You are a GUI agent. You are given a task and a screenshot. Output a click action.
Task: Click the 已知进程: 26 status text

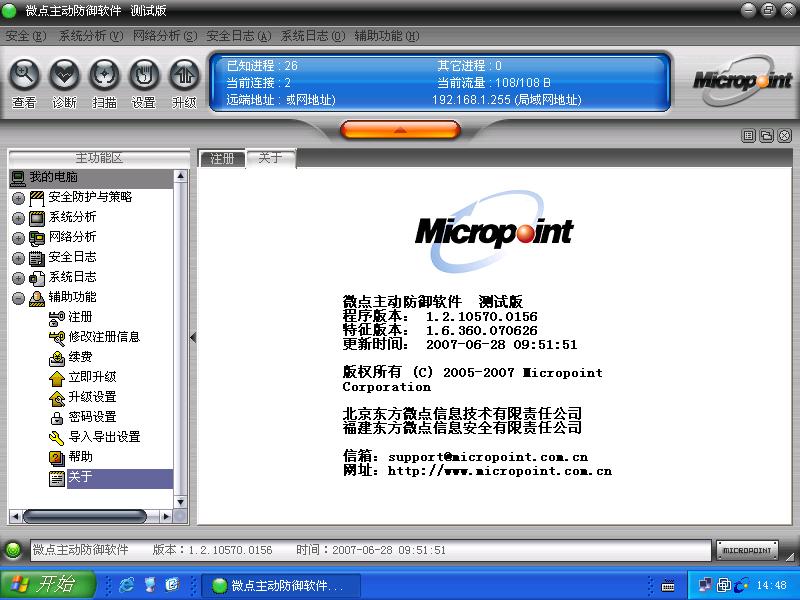click(x=262, y=65)
